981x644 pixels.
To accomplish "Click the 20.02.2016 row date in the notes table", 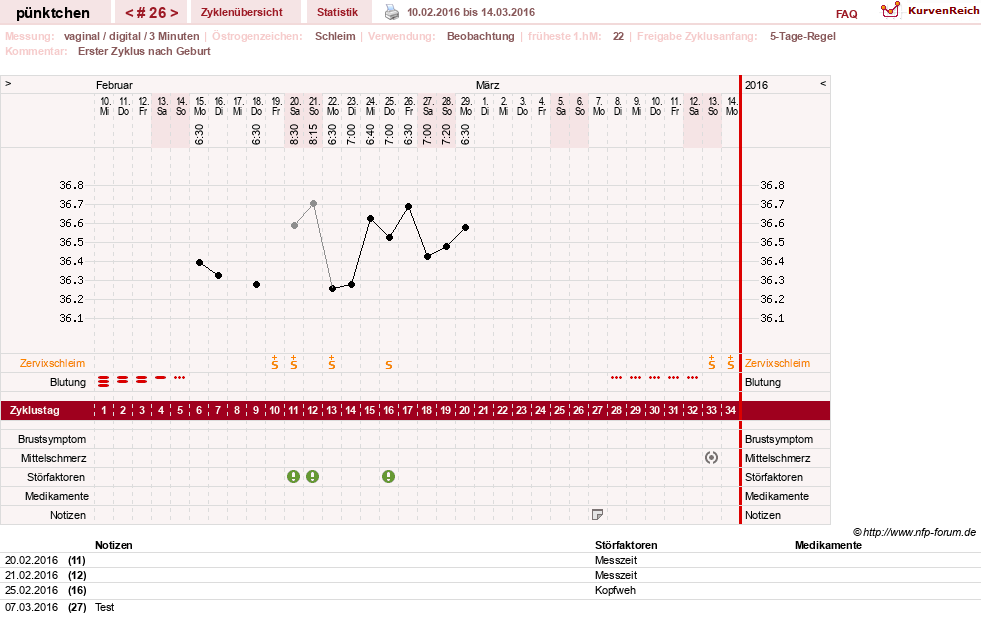I will (31, 560).
